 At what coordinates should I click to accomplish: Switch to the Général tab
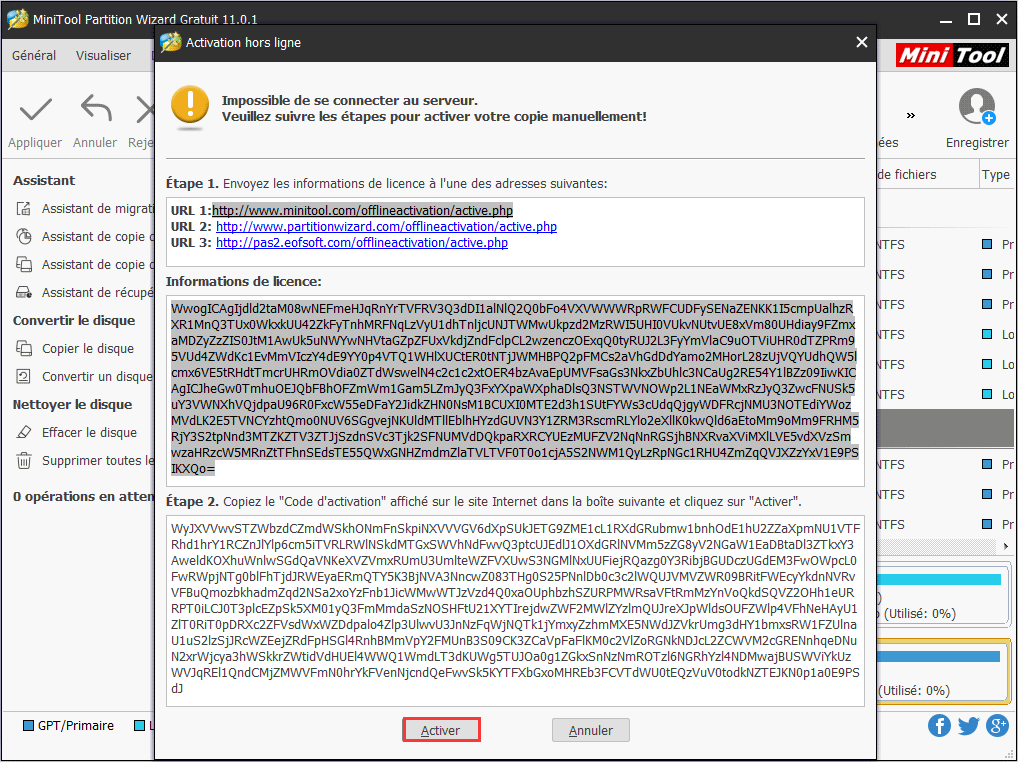point(33,55)
